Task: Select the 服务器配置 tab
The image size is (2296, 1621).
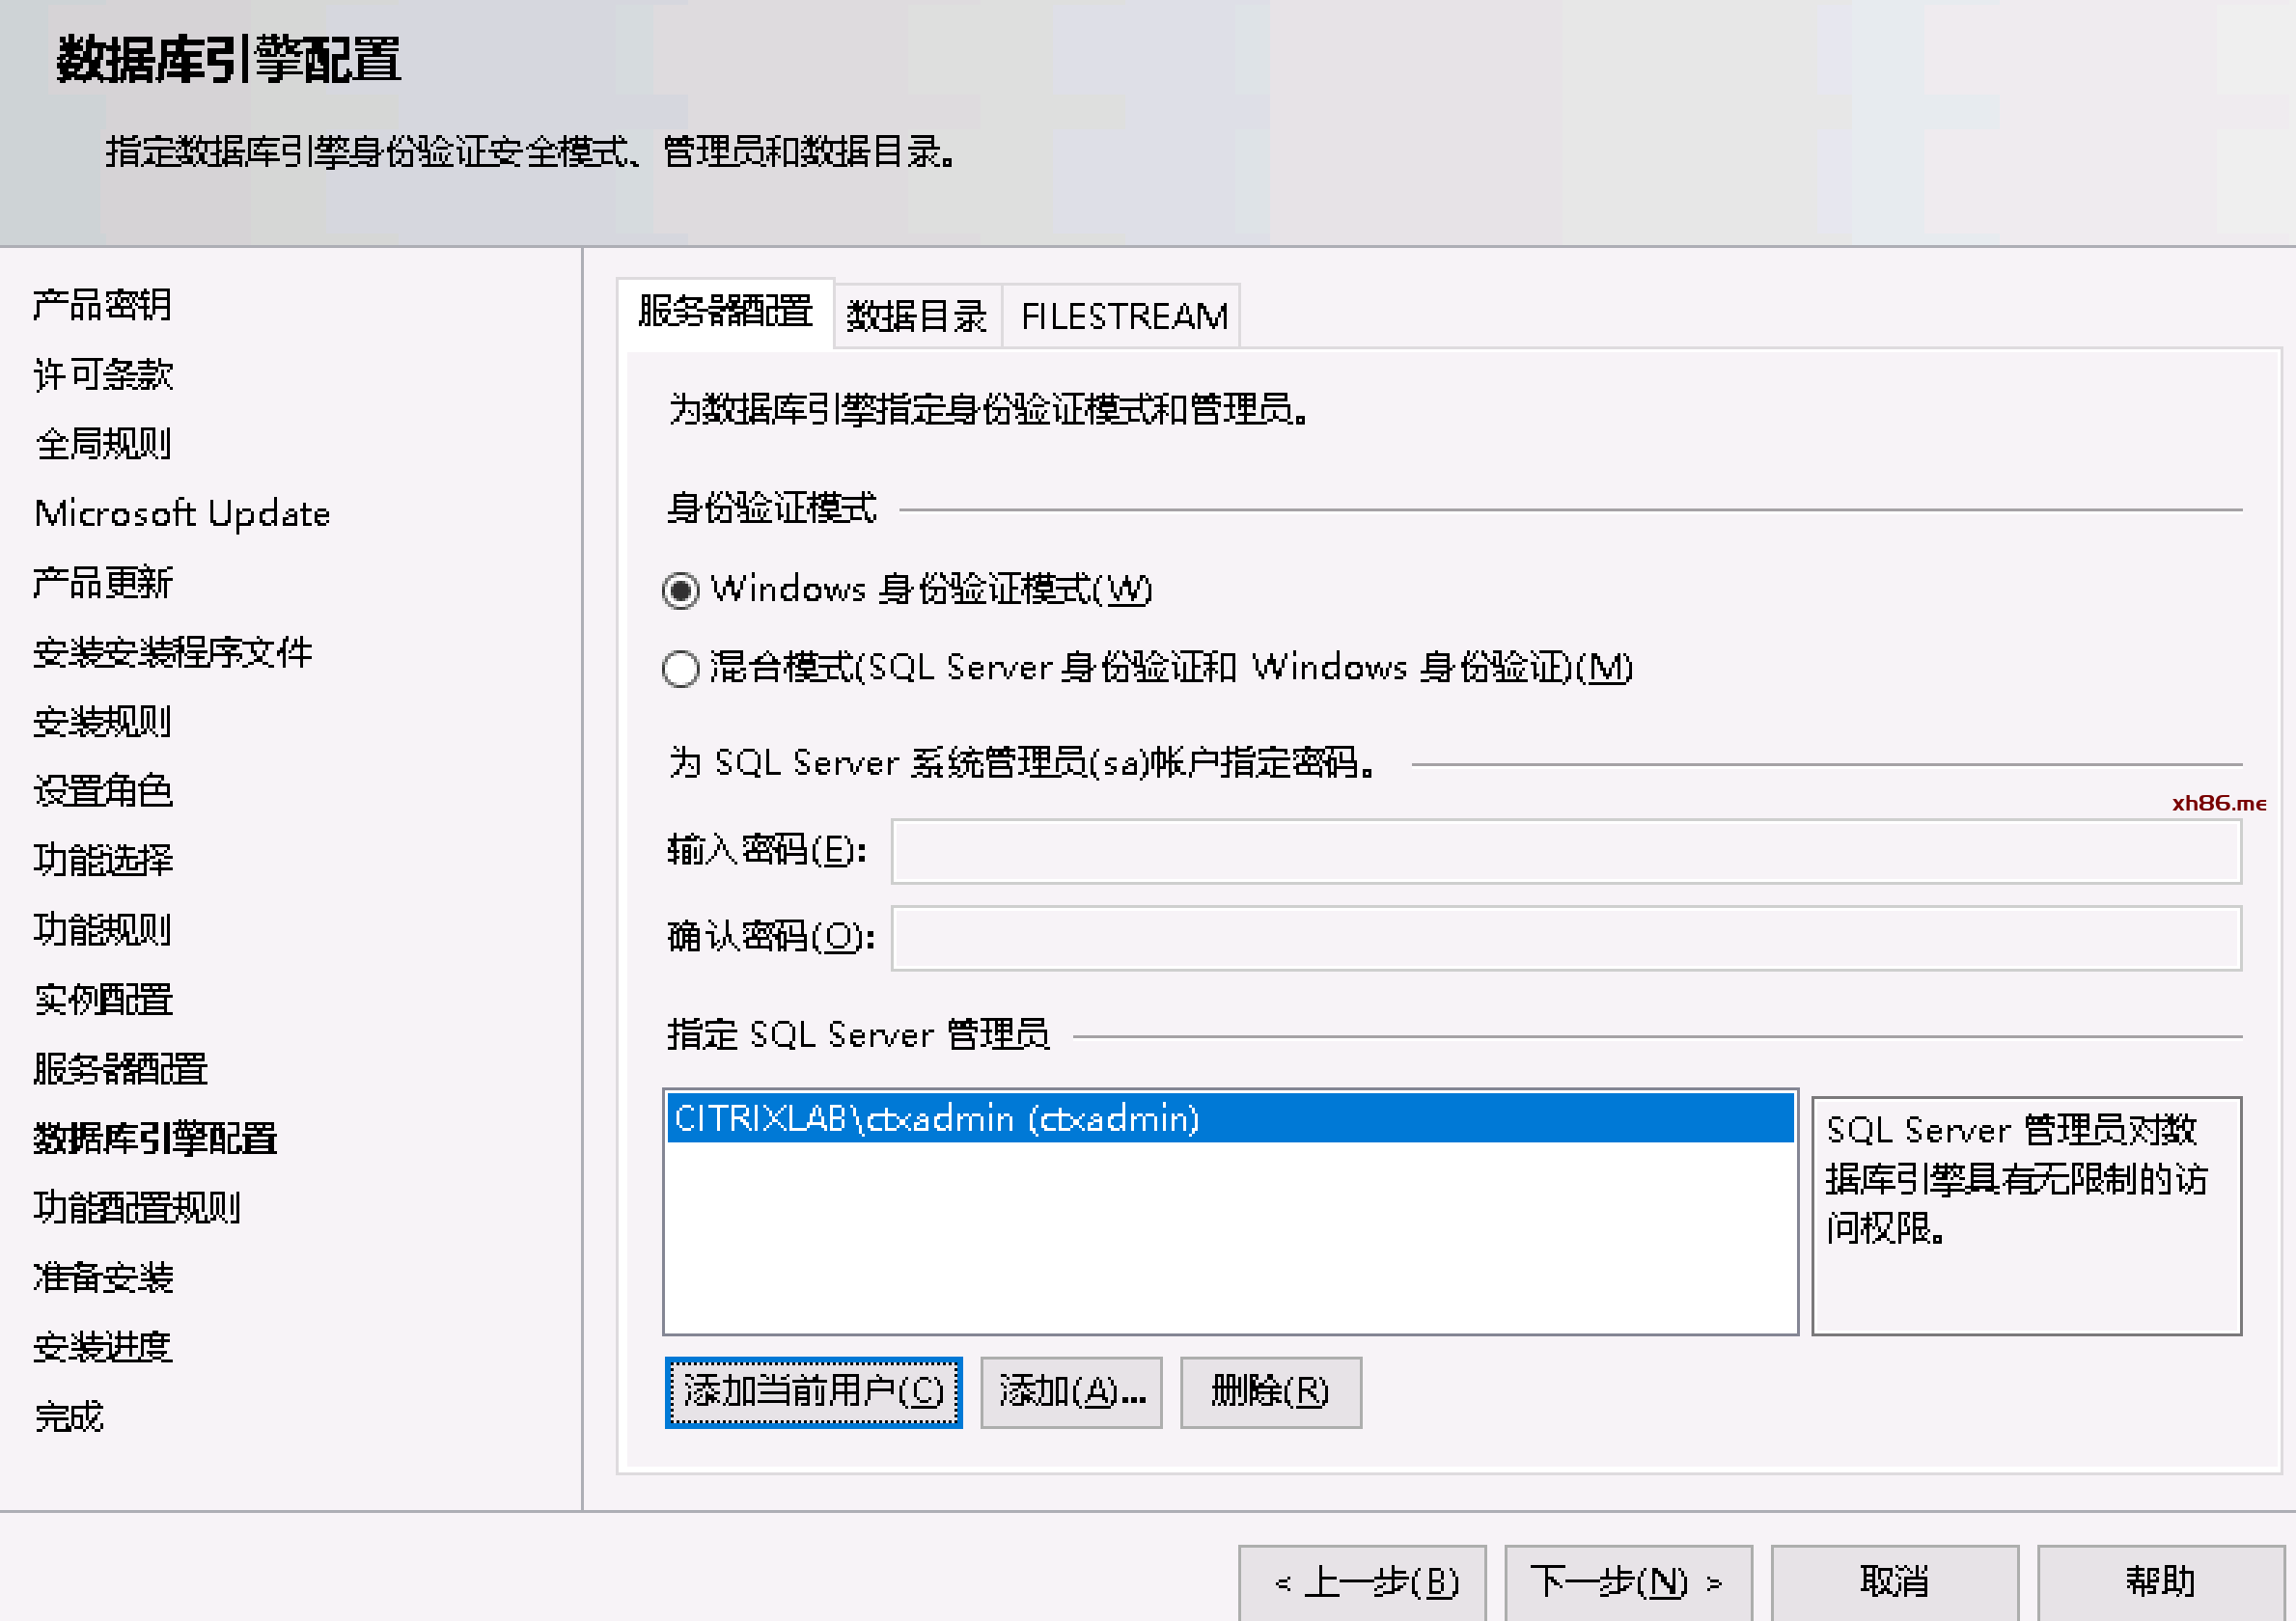Action: 725,312
